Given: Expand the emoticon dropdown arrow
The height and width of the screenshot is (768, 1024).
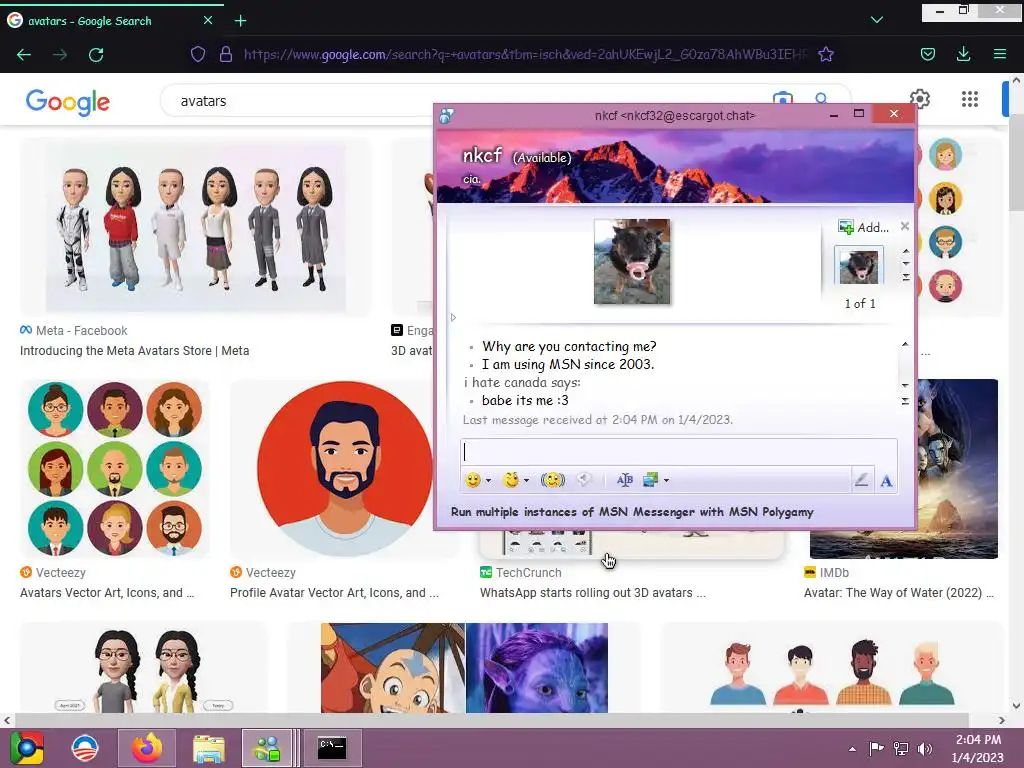Looking at the screenshot, I should pyautogui.click(x=488, y=481).
